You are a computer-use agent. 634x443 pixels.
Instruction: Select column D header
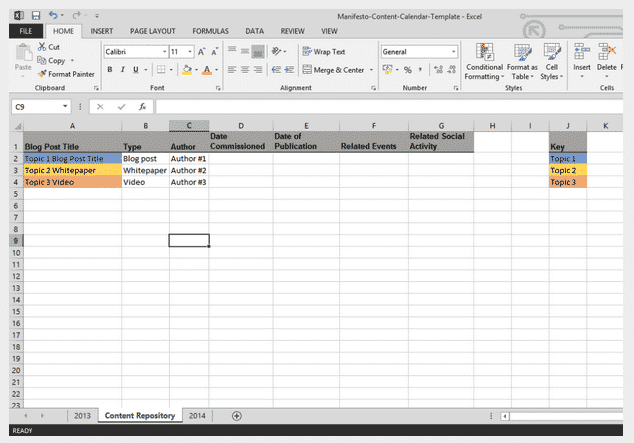[x=241, y=126]
